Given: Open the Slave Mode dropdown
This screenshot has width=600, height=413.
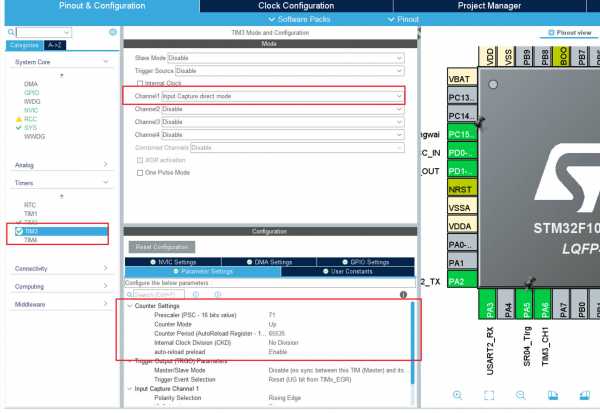Looking at the screenshot, I should click(285, 58).
